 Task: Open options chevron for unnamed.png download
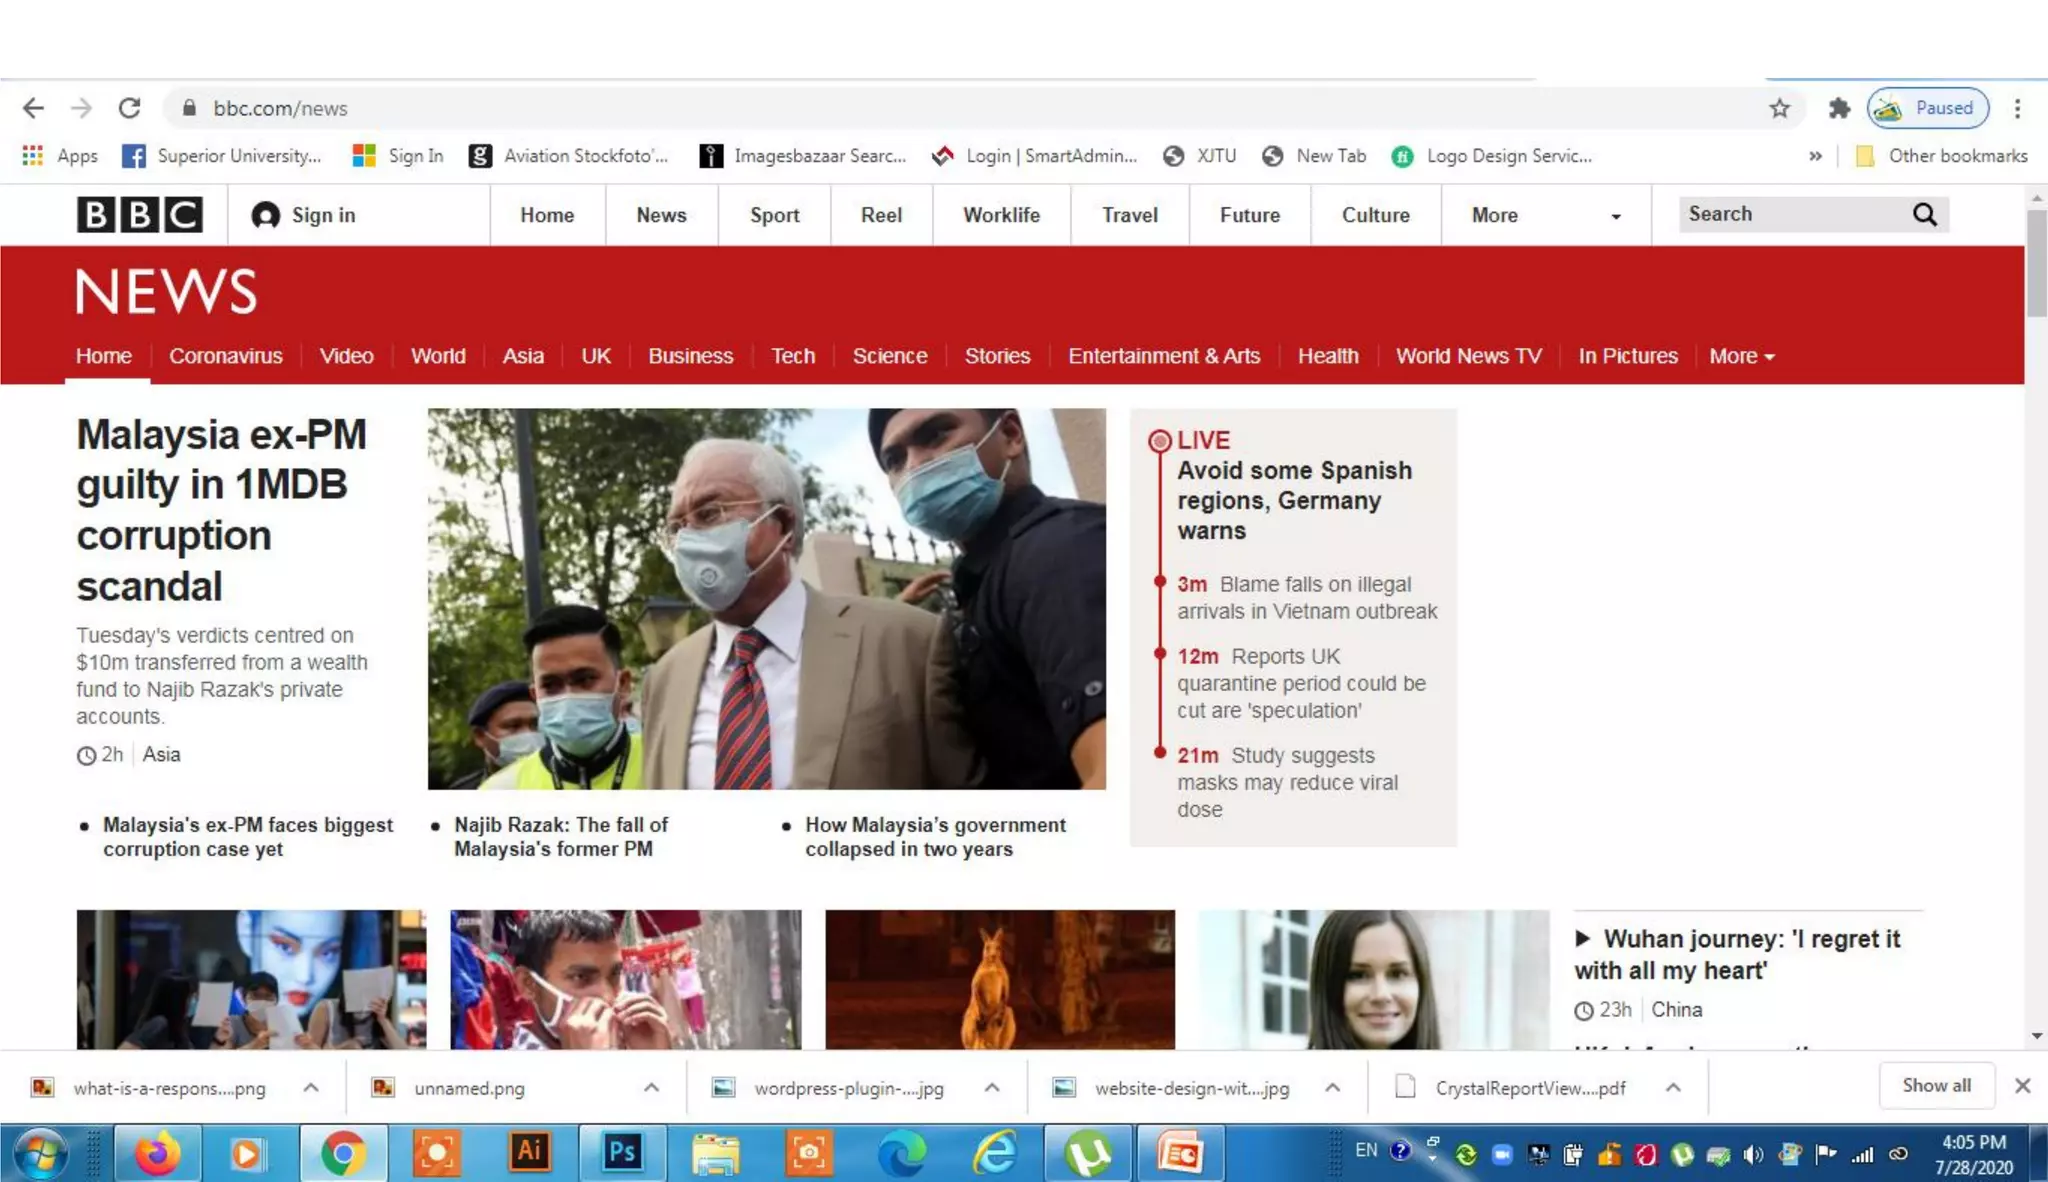[651, 1088]
